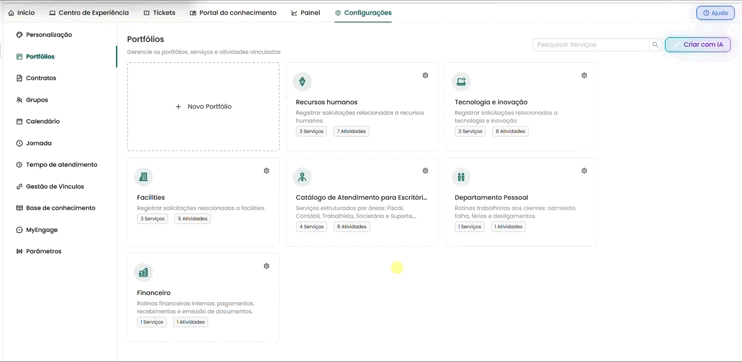Switch to the Tickets tab

[x=159, y=13]
